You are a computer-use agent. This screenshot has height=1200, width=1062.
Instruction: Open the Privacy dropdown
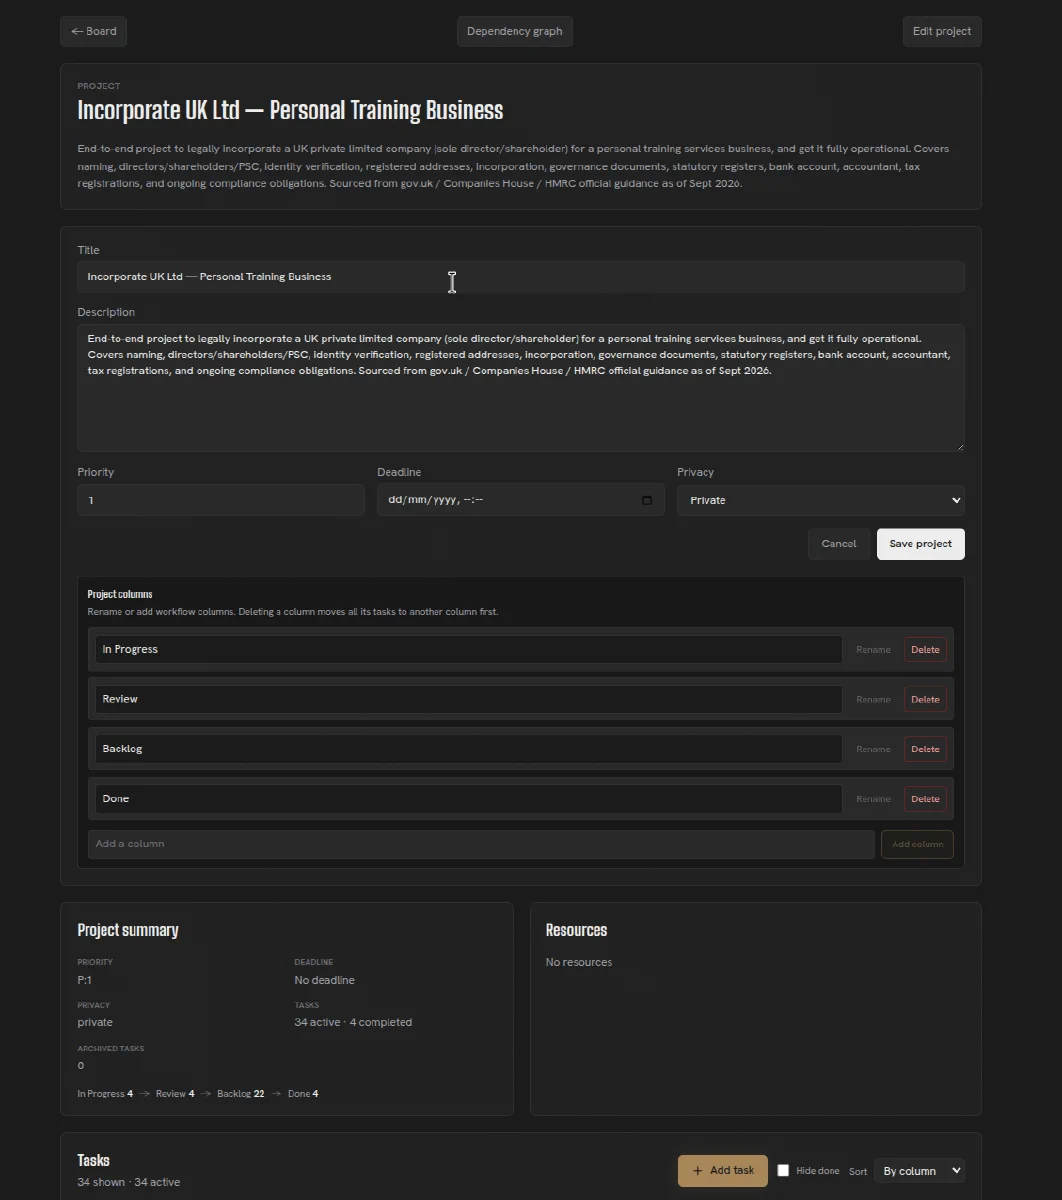[821, 500]
